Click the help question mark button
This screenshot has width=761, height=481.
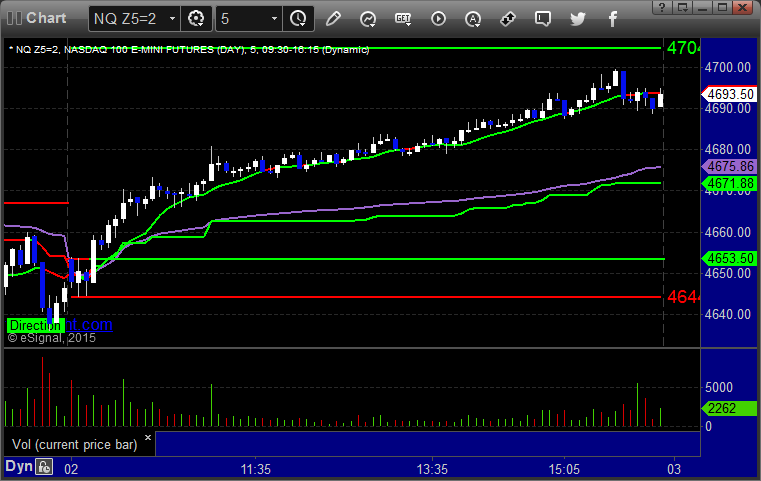tap(662, 7)
